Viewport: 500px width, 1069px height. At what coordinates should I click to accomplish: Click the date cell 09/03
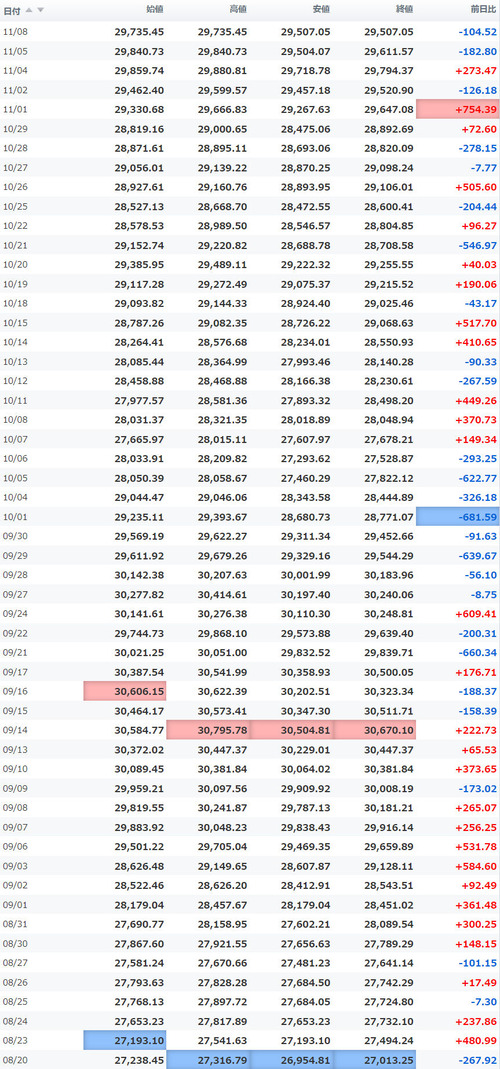[x=15, y=866]
